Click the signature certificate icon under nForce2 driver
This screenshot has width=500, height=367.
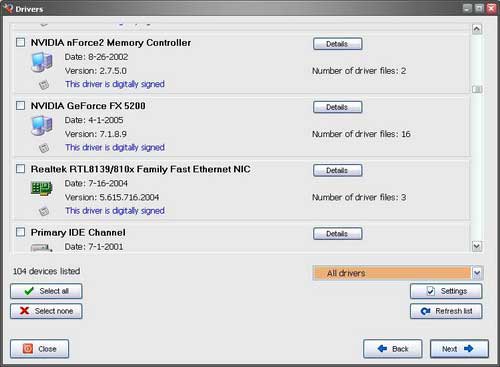[44, 85]
